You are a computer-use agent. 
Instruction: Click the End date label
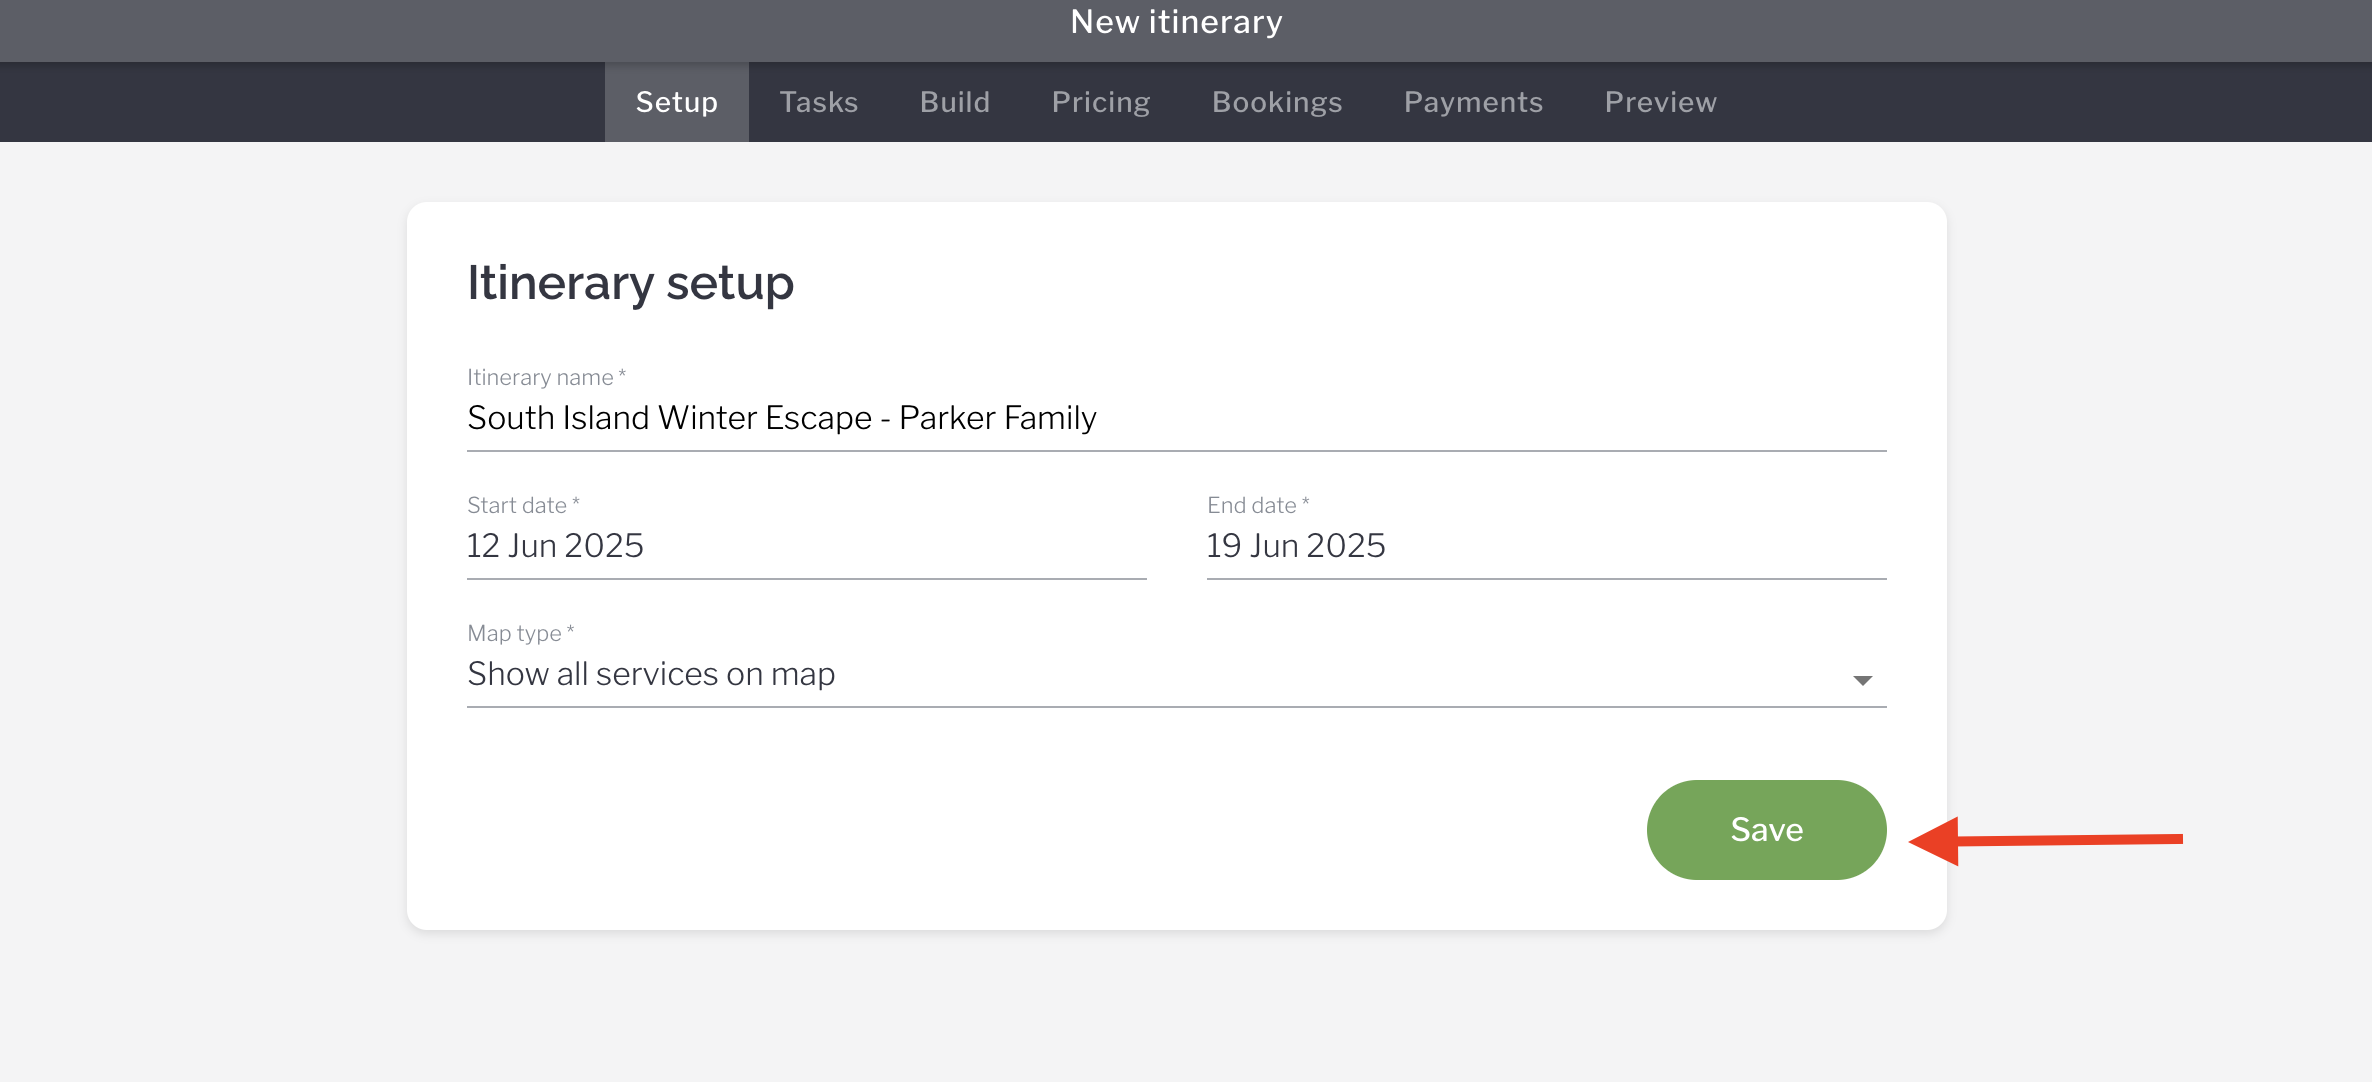[x=1257, y=505]
